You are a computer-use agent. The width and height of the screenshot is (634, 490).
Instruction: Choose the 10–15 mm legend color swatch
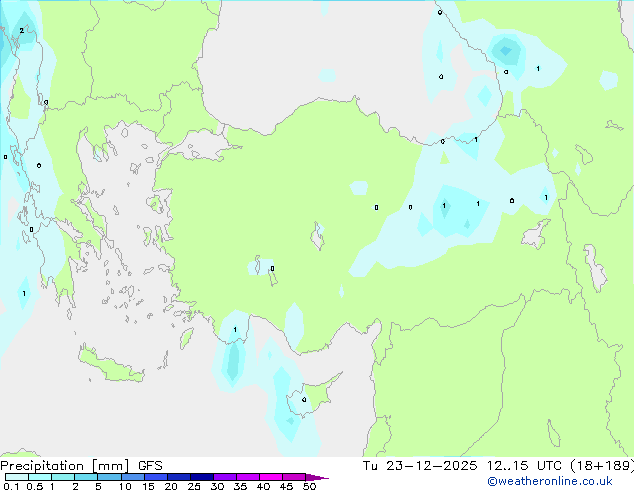click(133, 477)
